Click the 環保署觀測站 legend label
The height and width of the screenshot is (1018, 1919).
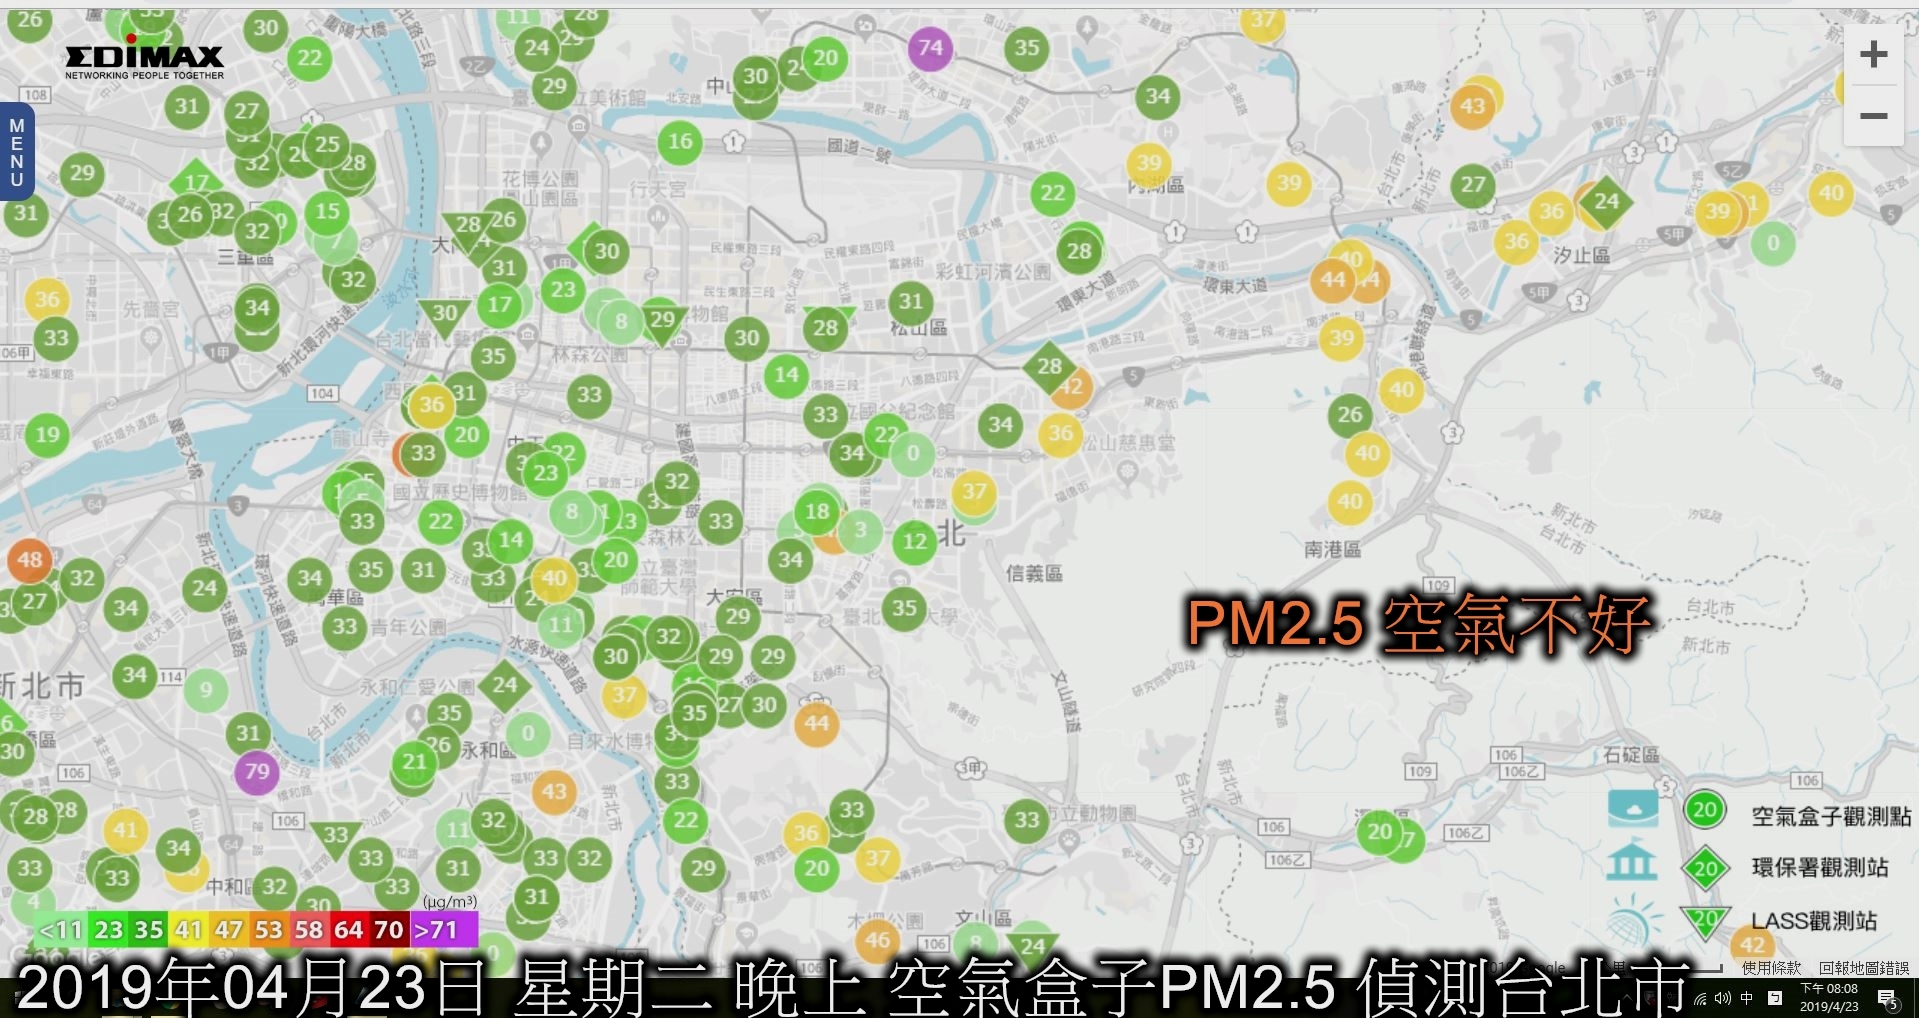(1820, 868)
